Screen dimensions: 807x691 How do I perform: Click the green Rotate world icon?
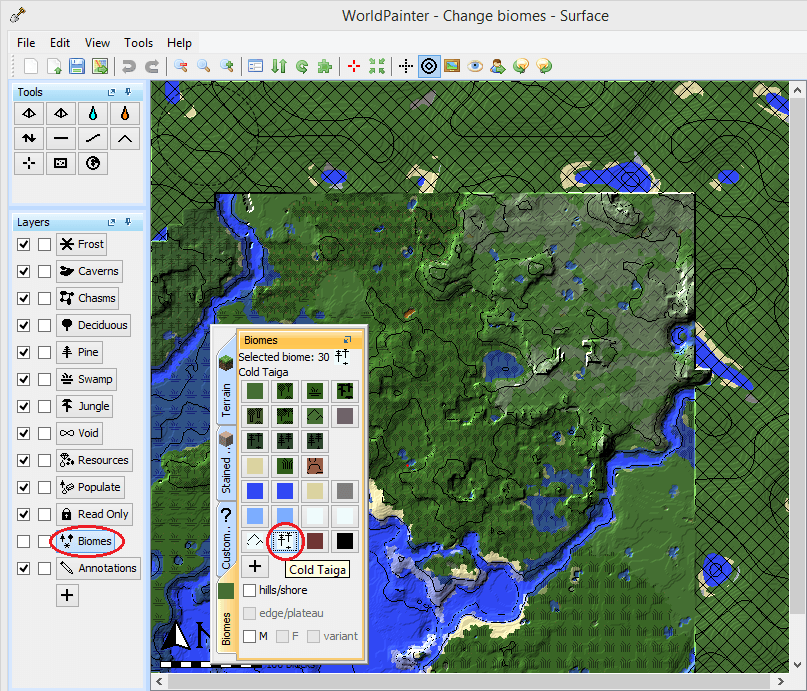click(x=302, y=66)
